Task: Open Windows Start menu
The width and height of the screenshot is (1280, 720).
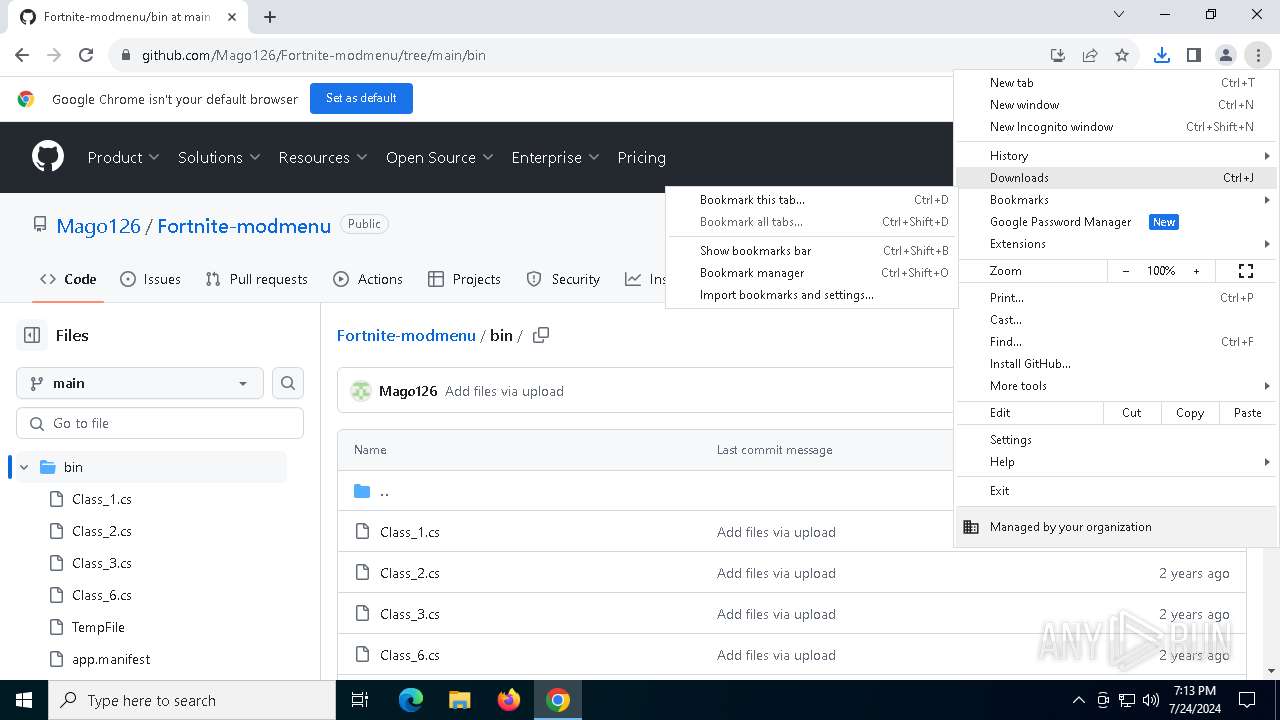Action: (x=24, y=700)
